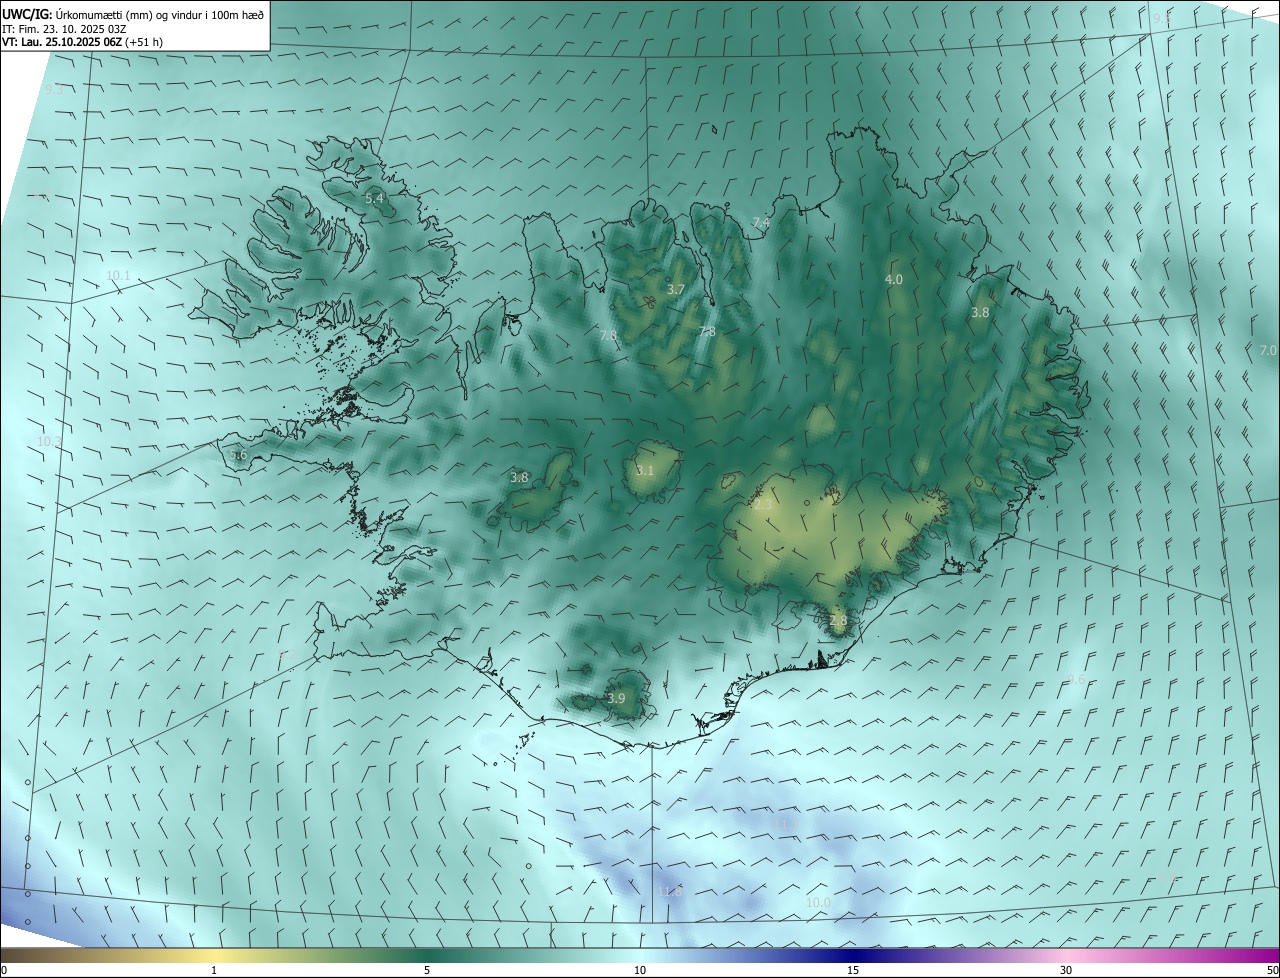Screen dimensions: 1280x978
Task: Click the 3.8 value just southeast of 4.0
Action: pos(980,313)
